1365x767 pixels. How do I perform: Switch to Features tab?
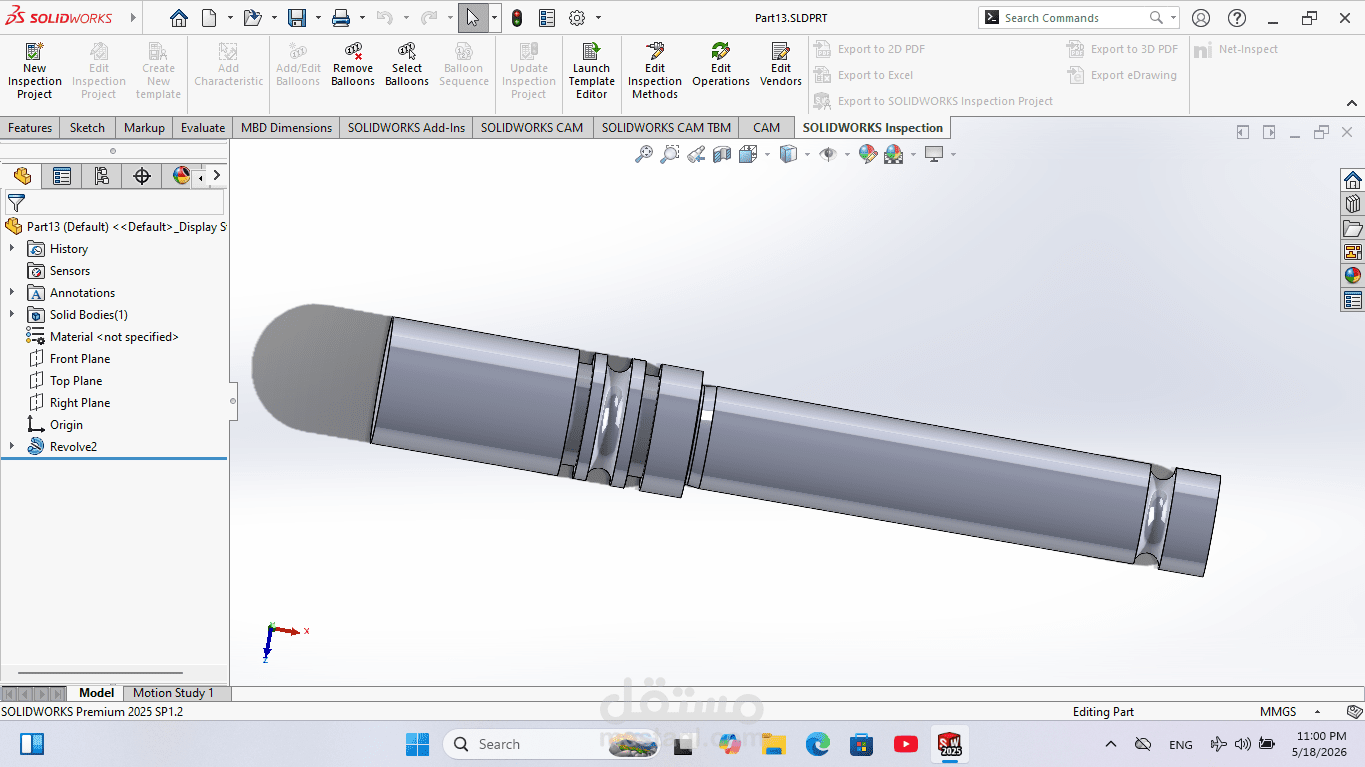tap(30, 128)
